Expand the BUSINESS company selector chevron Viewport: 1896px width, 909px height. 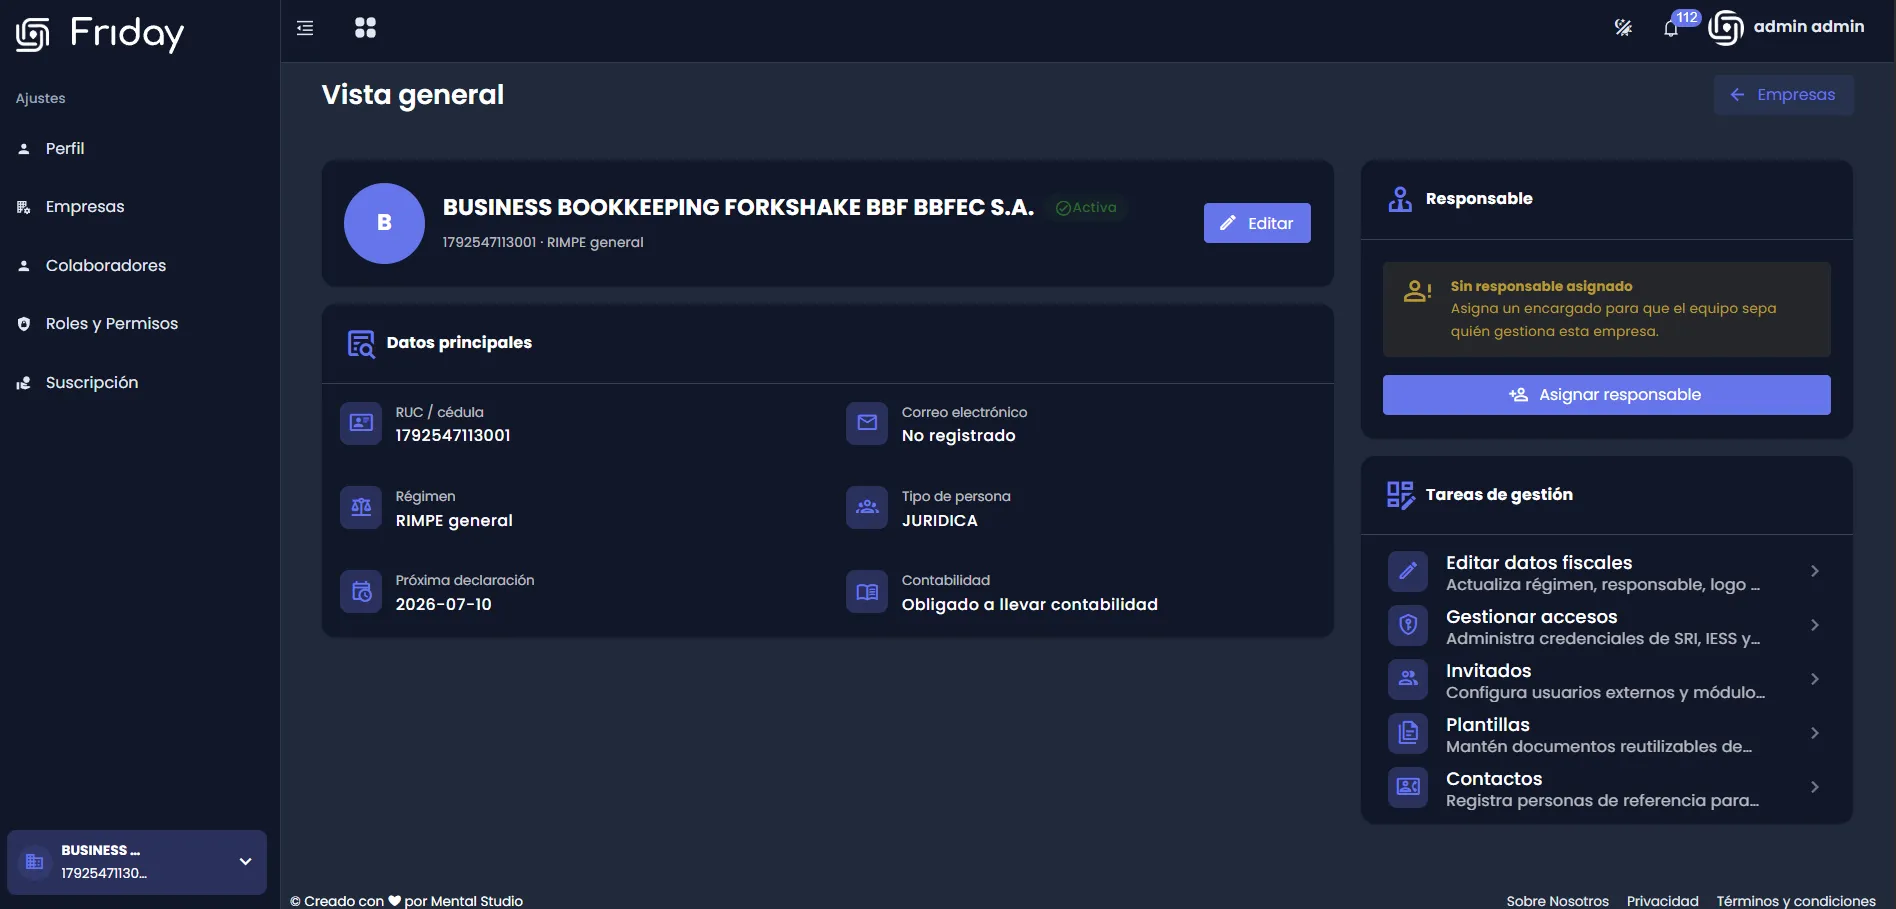(245, 862)
